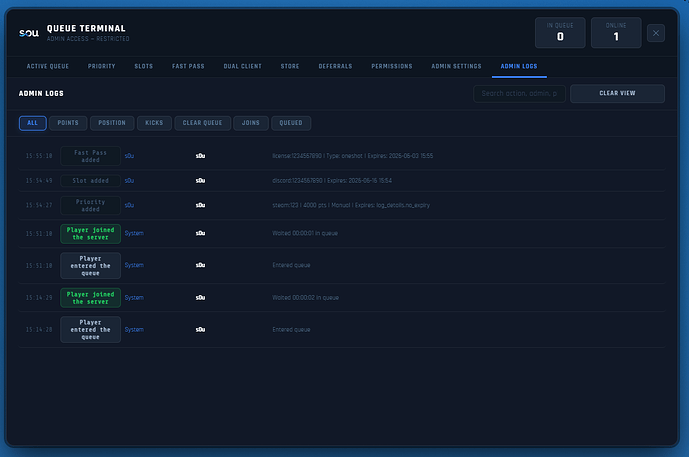Click Player entered the queue badge at 15:14:28

pos(91,330)
